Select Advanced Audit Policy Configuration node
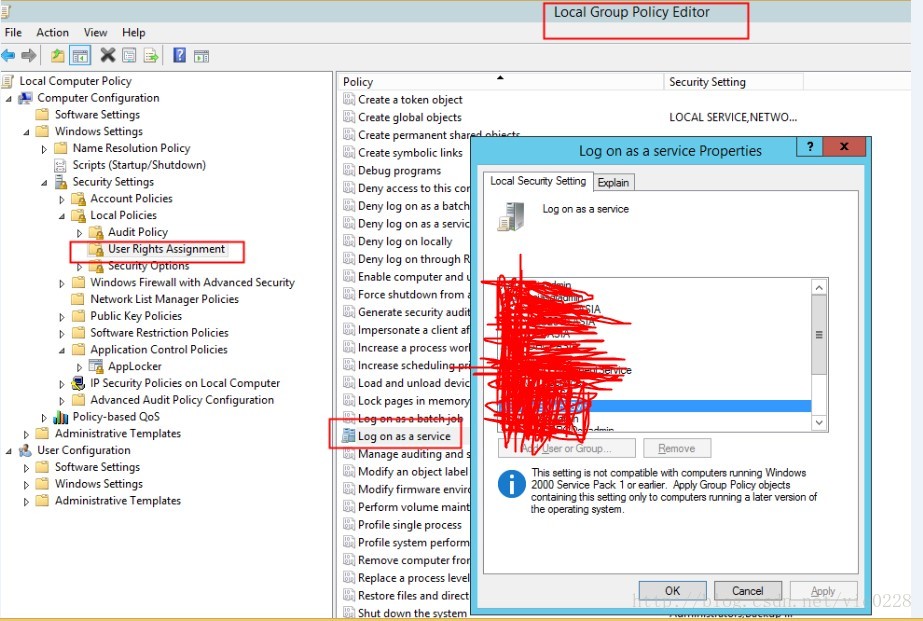 coord(182,400)
